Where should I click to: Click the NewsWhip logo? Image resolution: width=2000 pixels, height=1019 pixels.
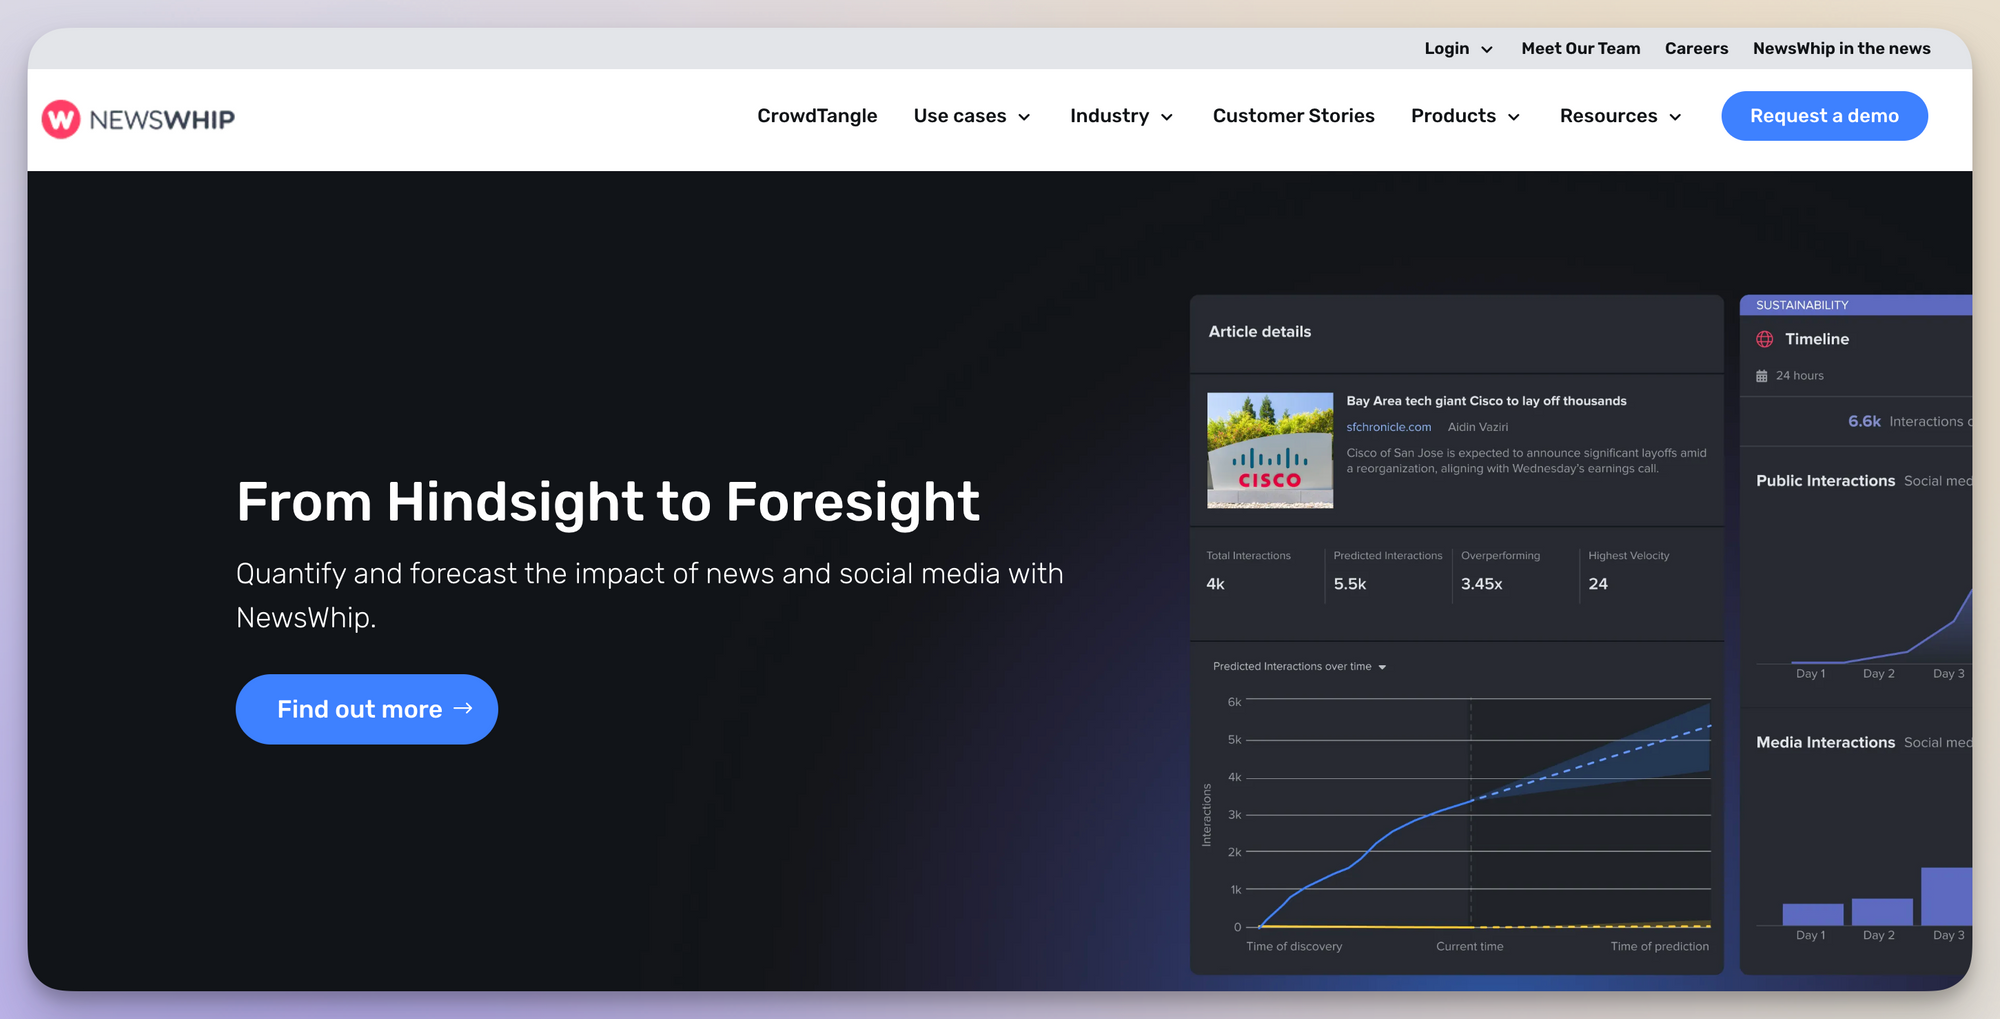pos(138,119)
